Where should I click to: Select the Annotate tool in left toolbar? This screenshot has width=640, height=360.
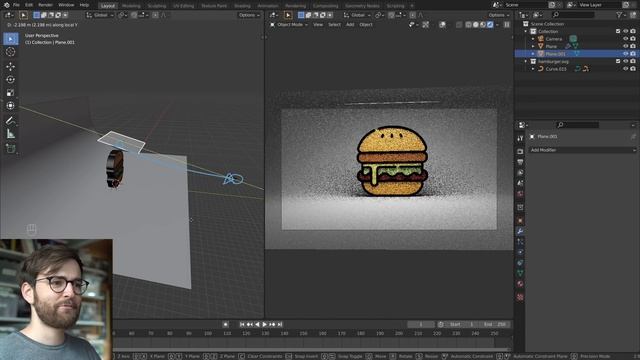tap(11, 120)
